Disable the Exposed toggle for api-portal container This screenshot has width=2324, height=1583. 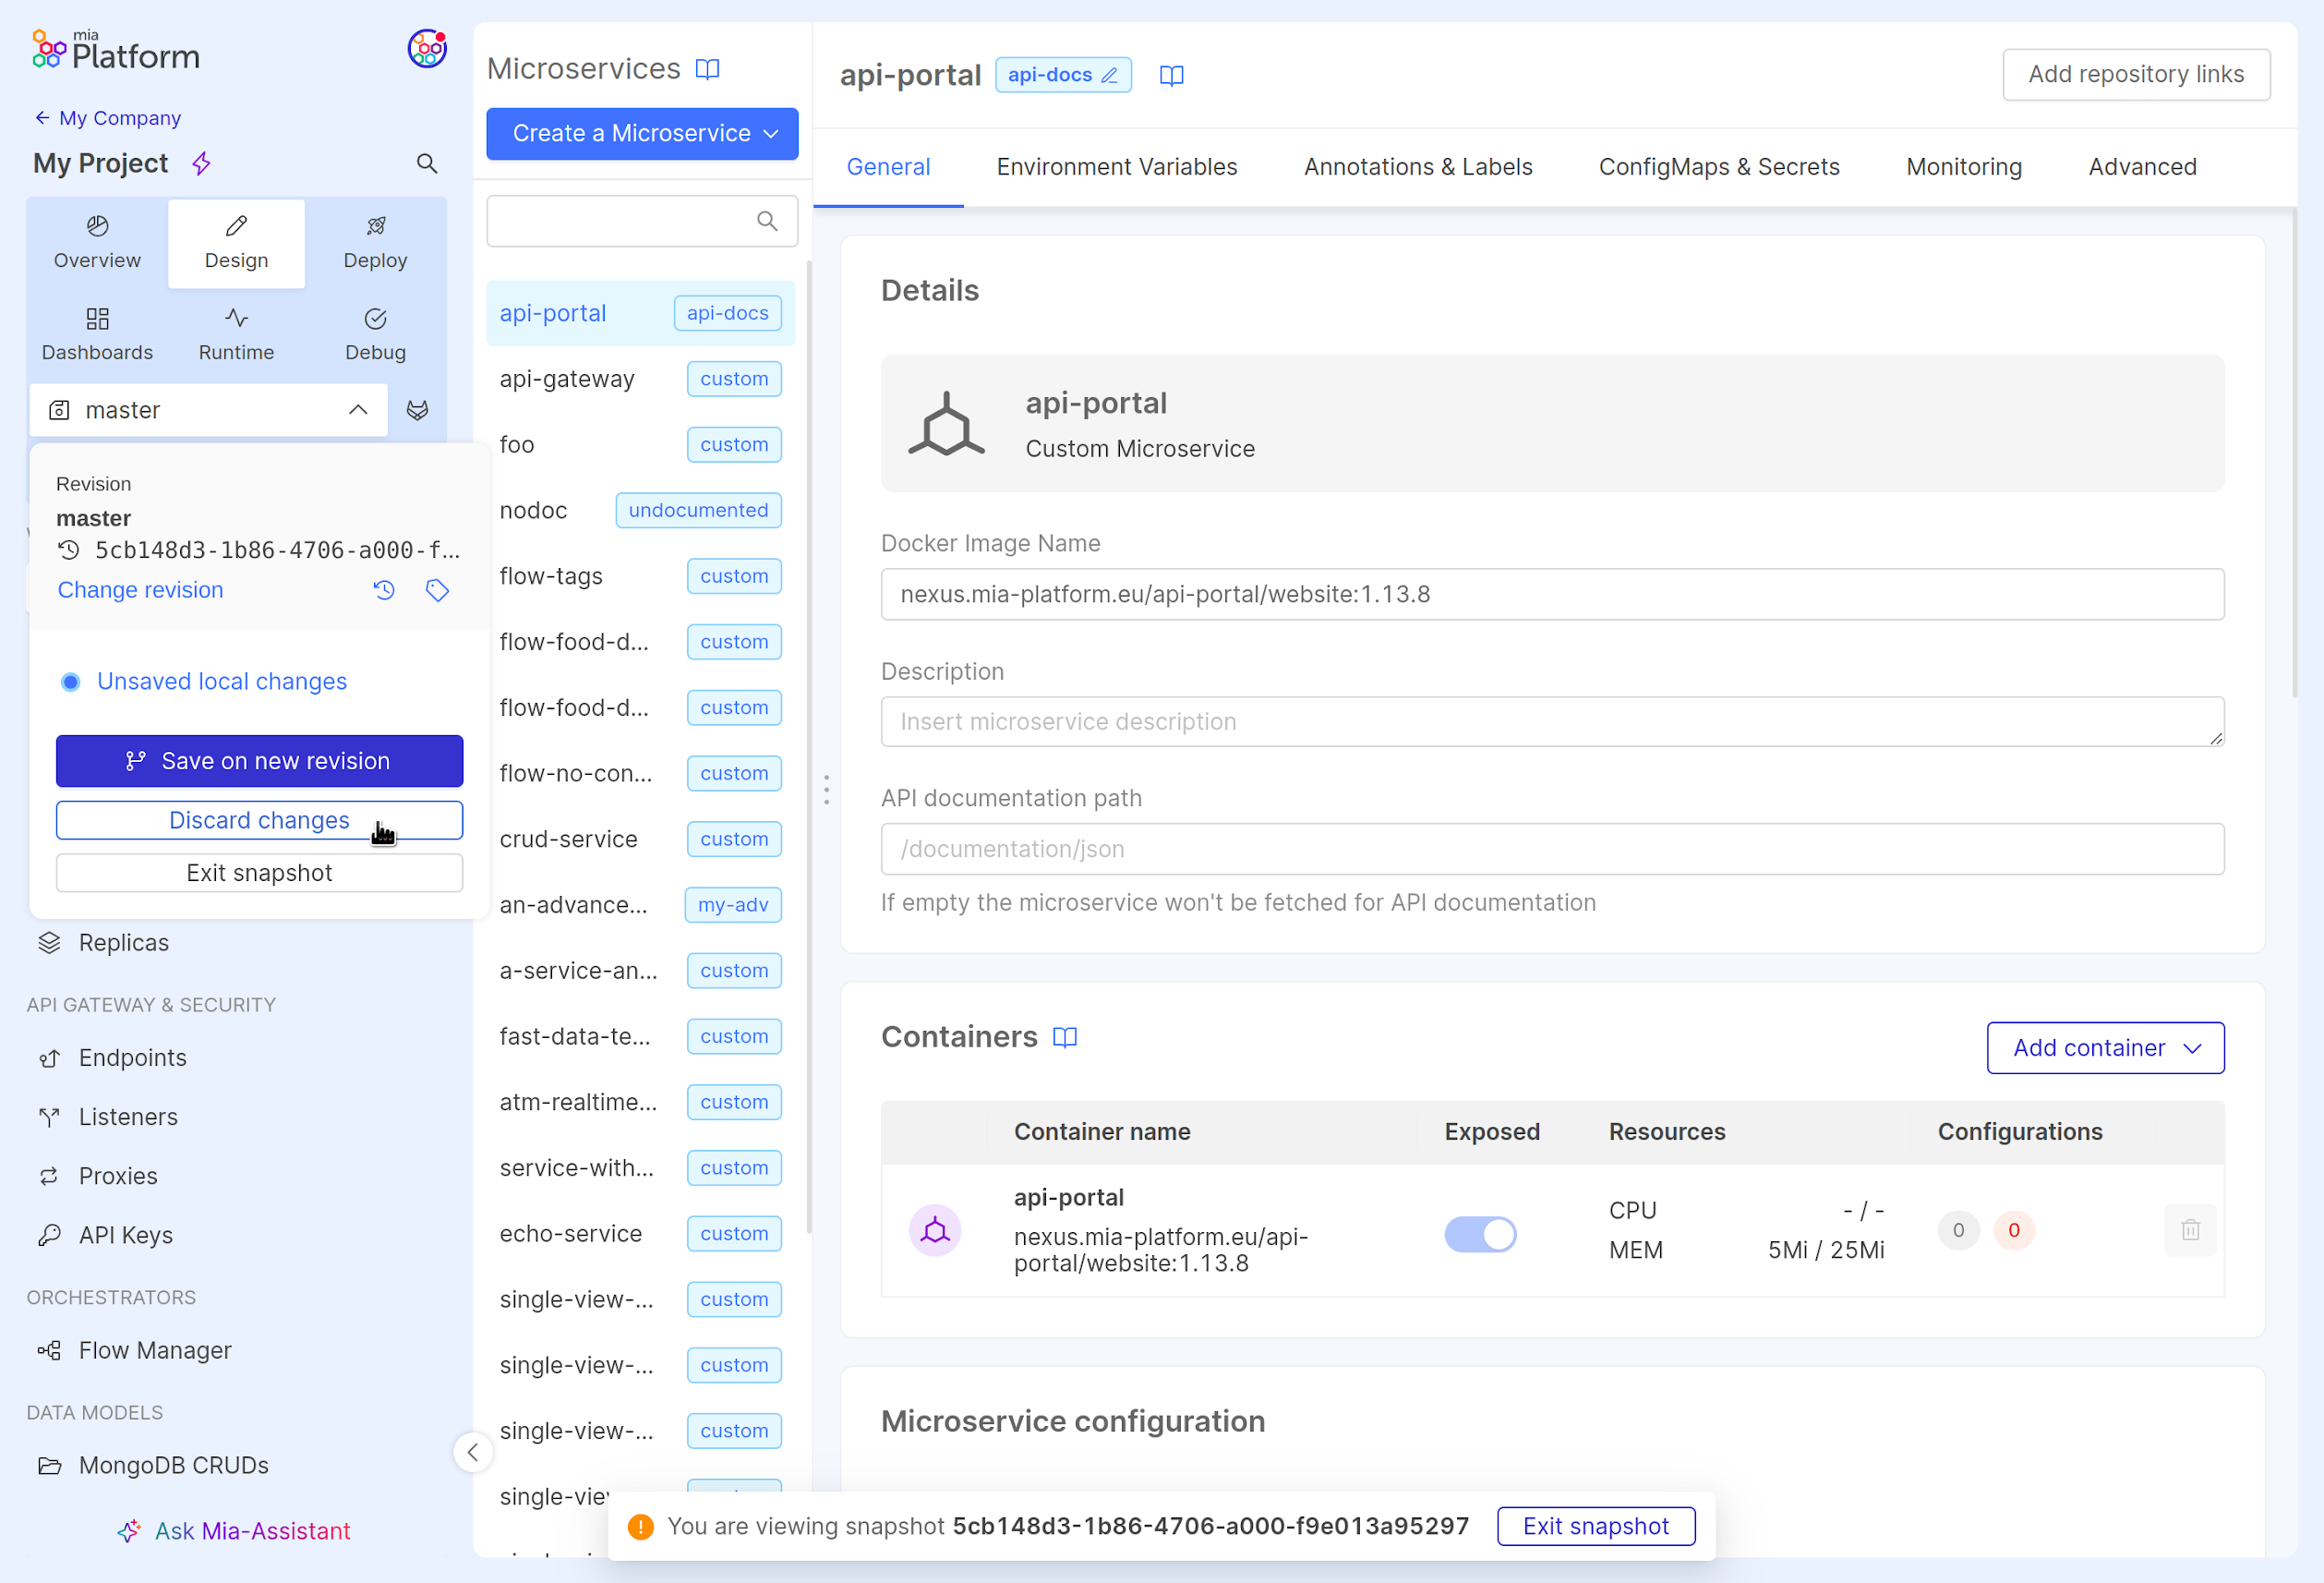tap(1481, 1234)
